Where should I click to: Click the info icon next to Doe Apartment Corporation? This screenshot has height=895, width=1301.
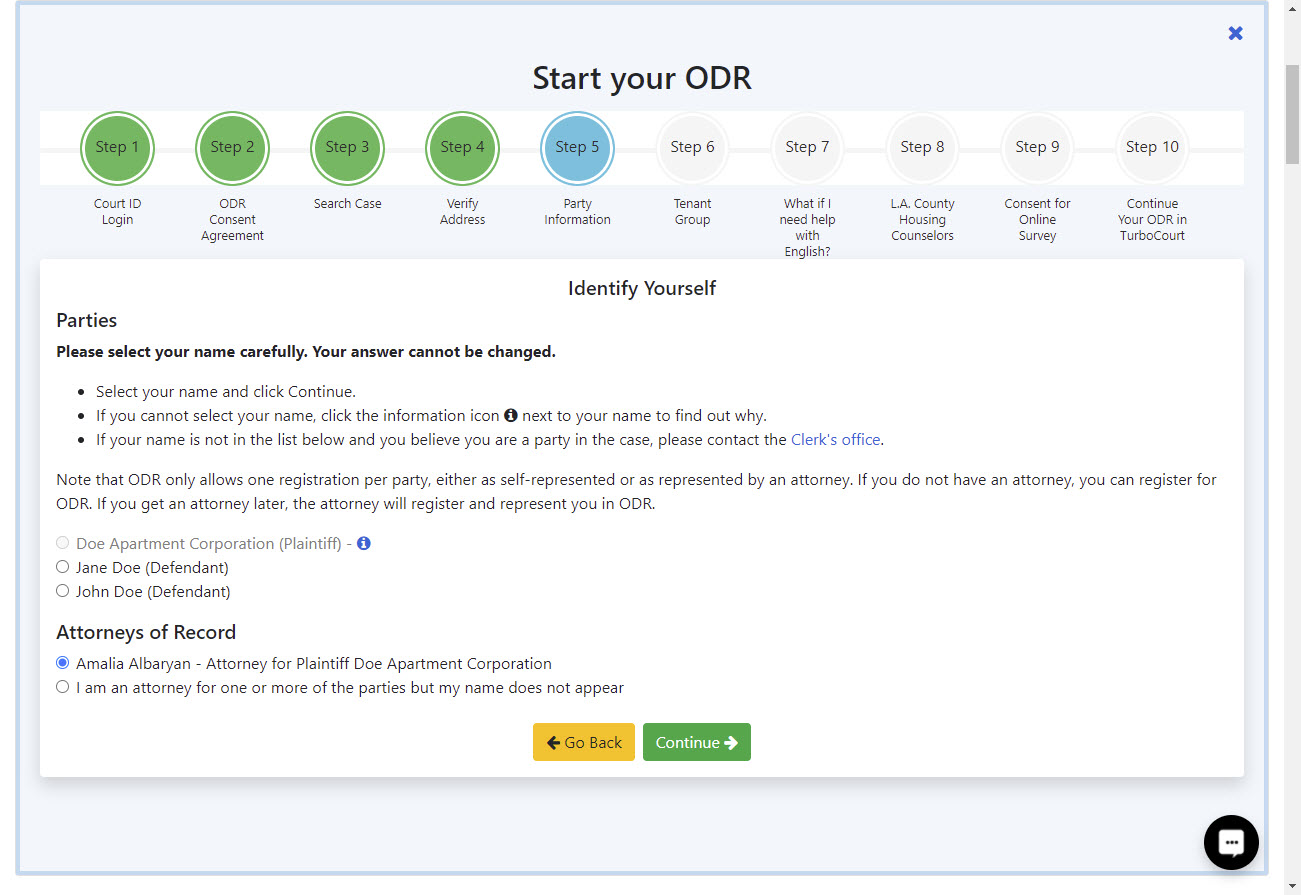point(363,542)
